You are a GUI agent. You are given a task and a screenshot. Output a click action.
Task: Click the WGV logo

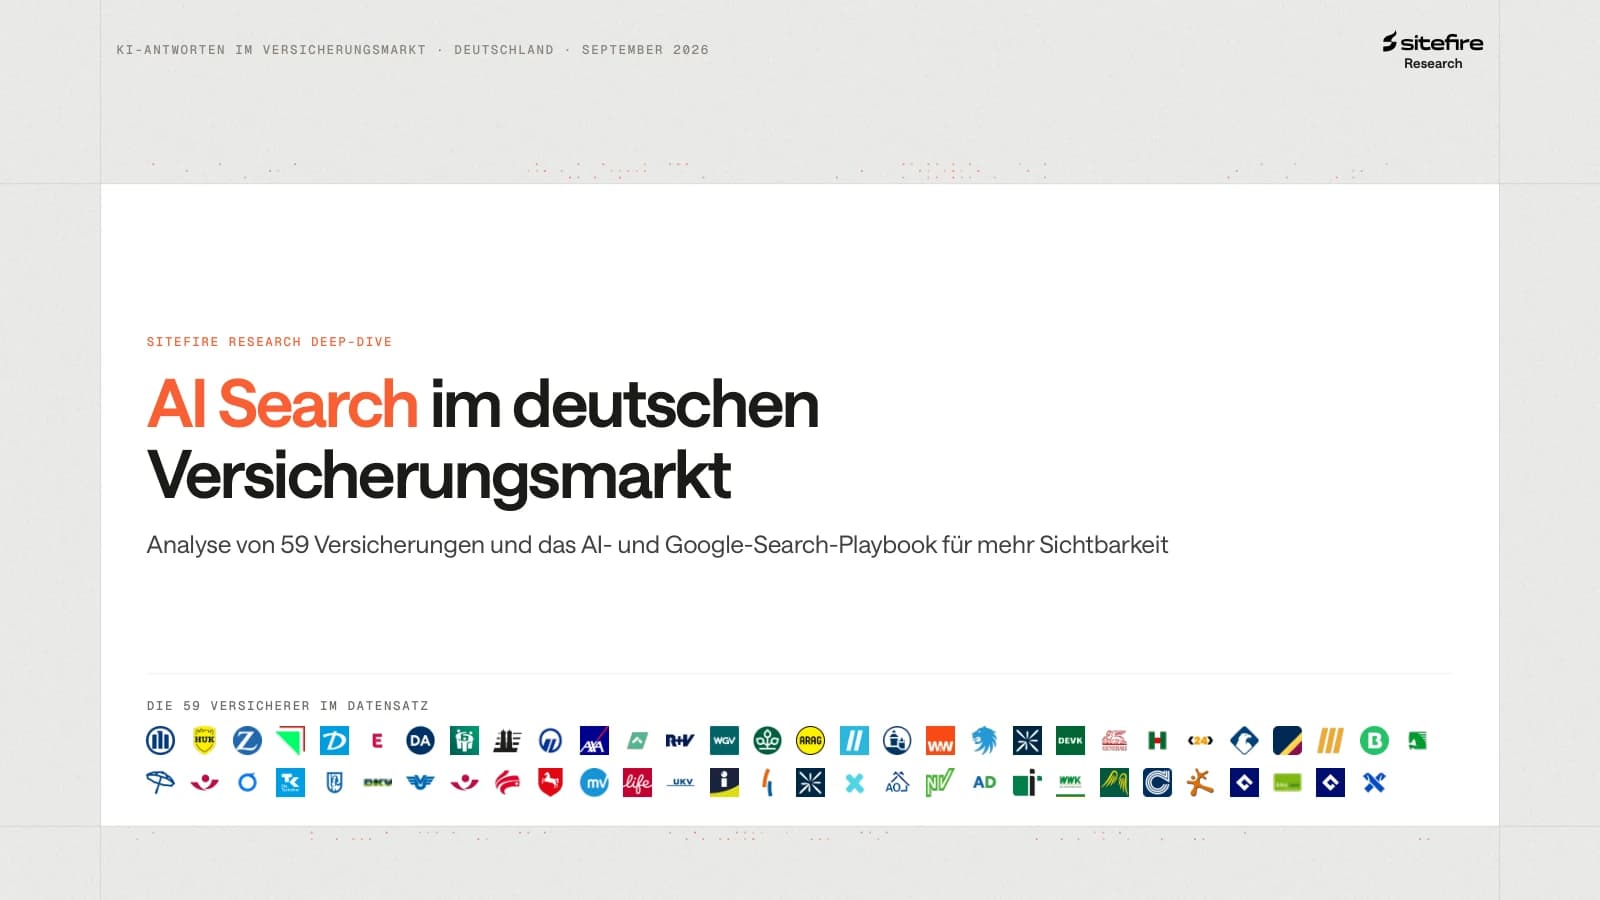point(724,740)
